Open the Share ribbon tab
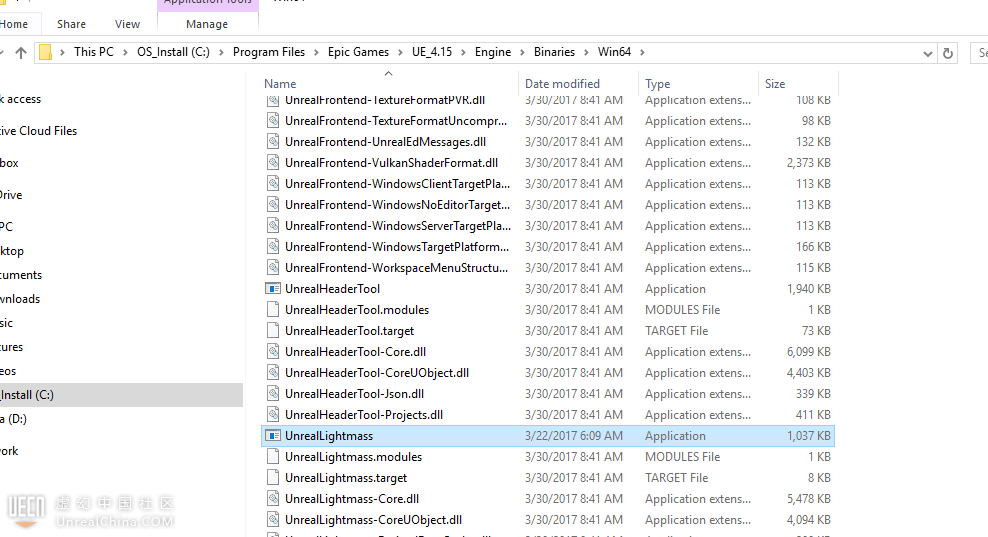988x537 pixels. coord(71,24)
